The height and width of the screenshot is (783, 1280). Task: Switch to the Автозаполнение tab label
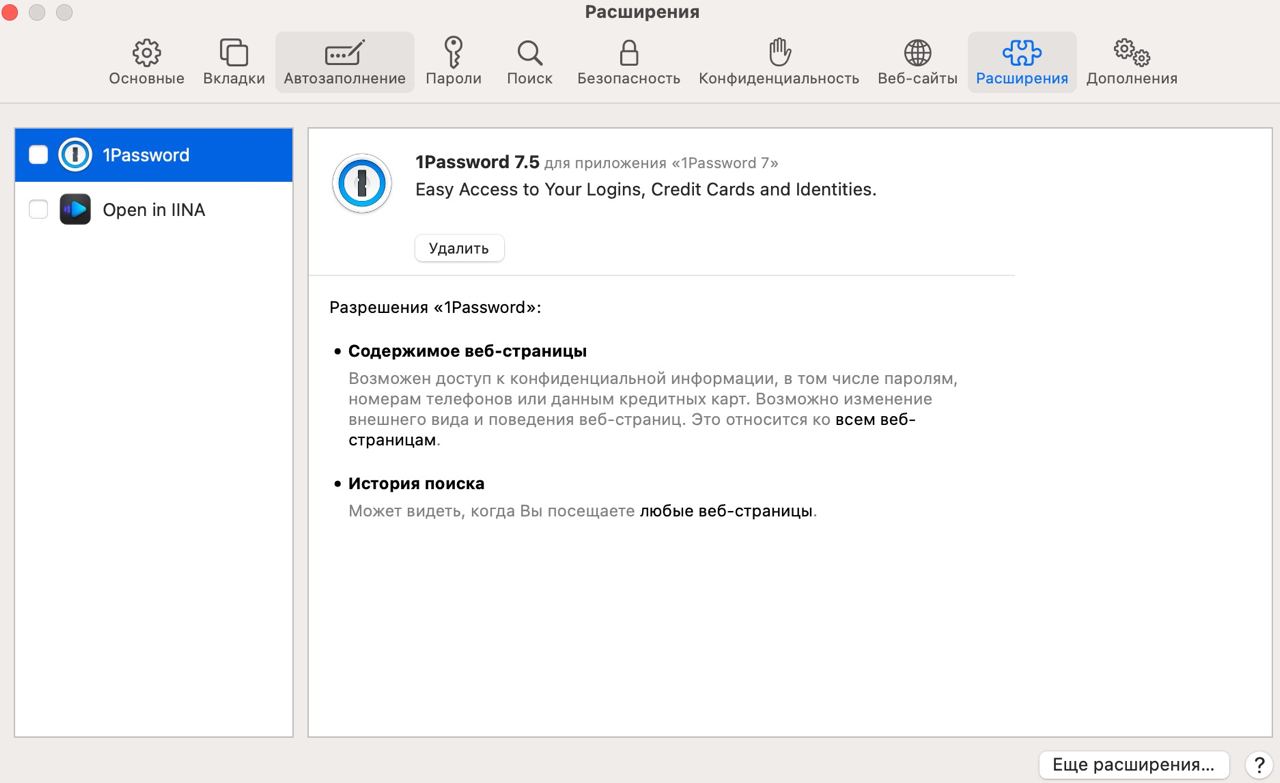pyautogui.click(x=345, y=78)
